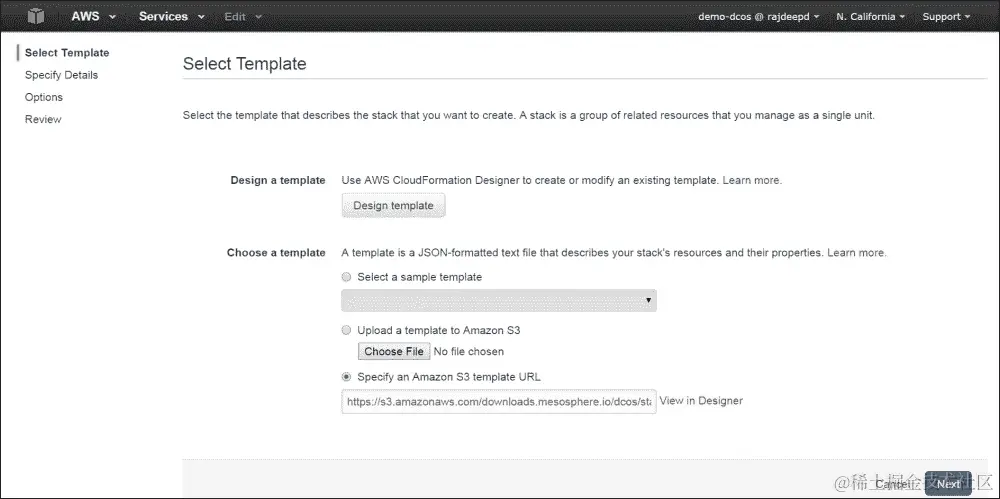Click the Choose File button

tap(393, 352)
